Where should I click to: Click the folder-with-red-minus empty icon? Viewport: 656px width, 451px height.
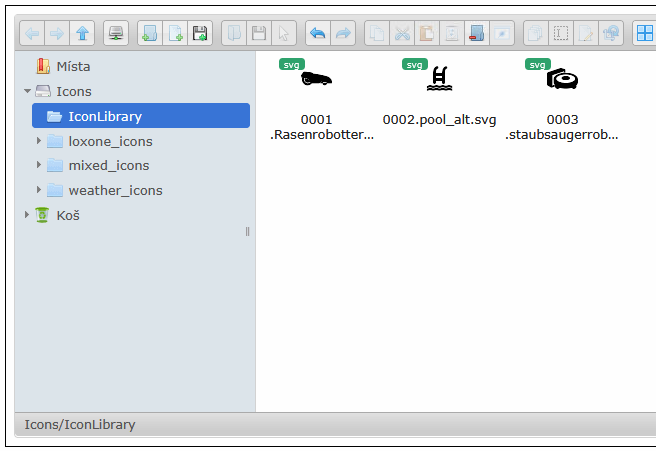[477, 33]
